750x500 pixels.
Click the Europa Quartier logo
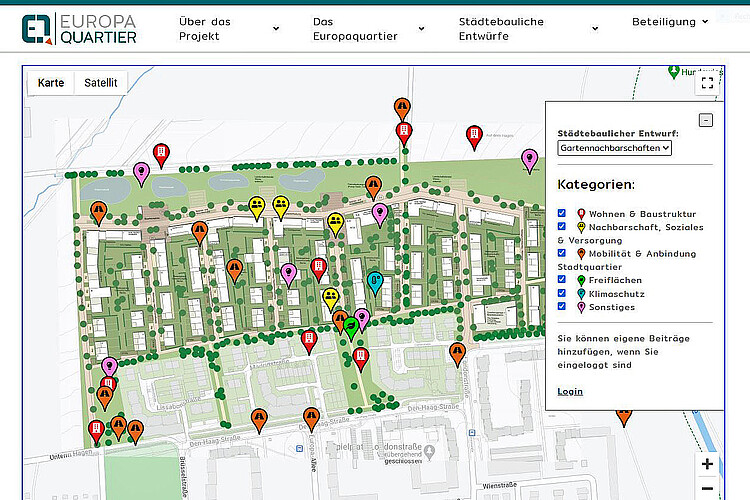[81, 27]
